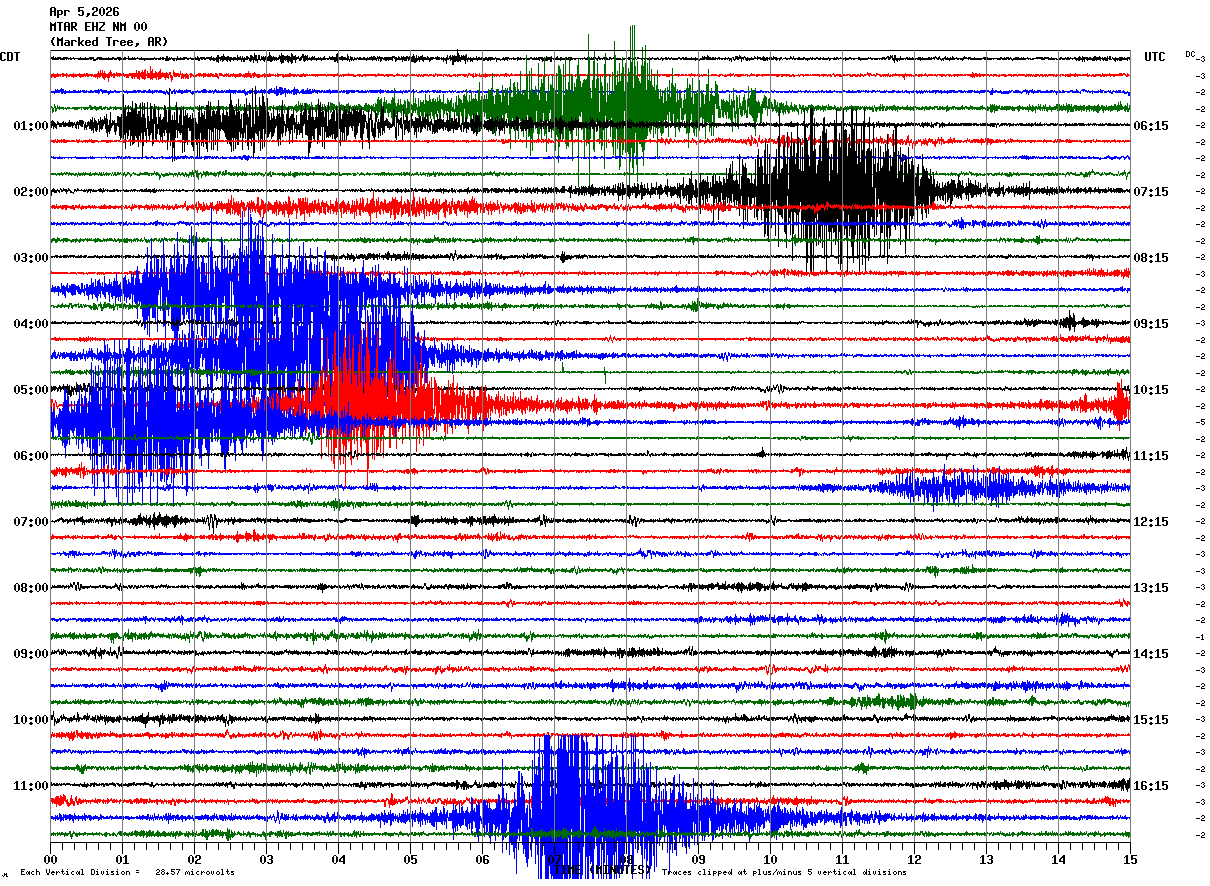This screenshot has height=886, width=1210.
Task: Click the "Each Vertical Division" scale note
Action: tap(127, 873)
